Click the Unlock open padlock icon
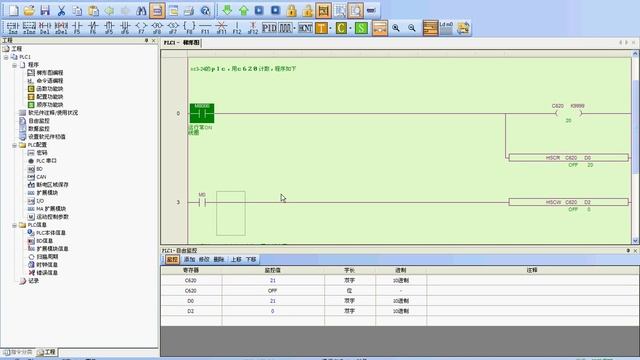640x360 pixels. (x=307, y=11)
